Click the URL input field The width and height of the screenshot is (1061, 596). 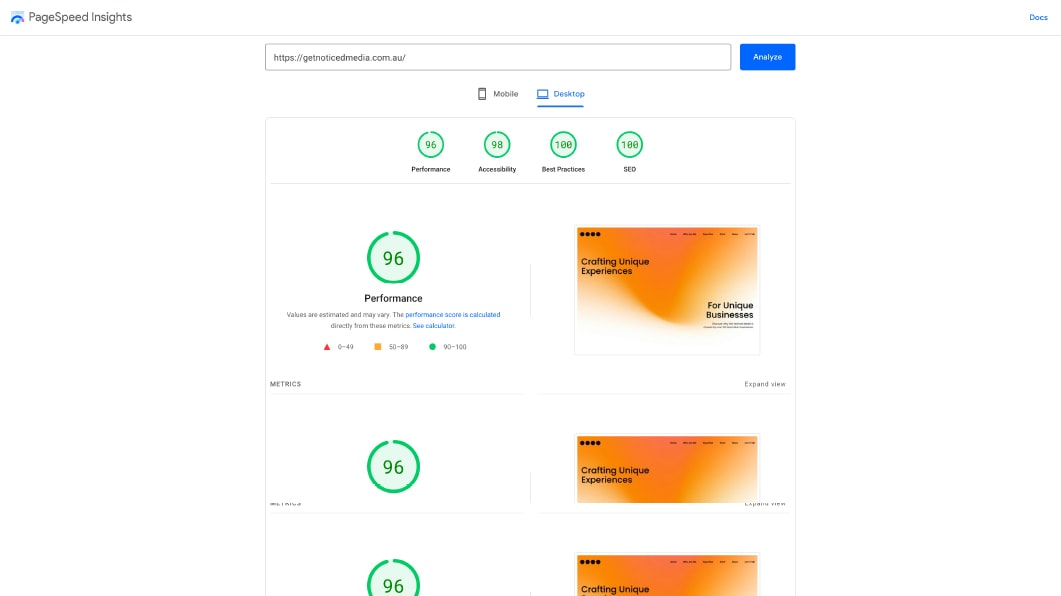click(x=498, y=58)
